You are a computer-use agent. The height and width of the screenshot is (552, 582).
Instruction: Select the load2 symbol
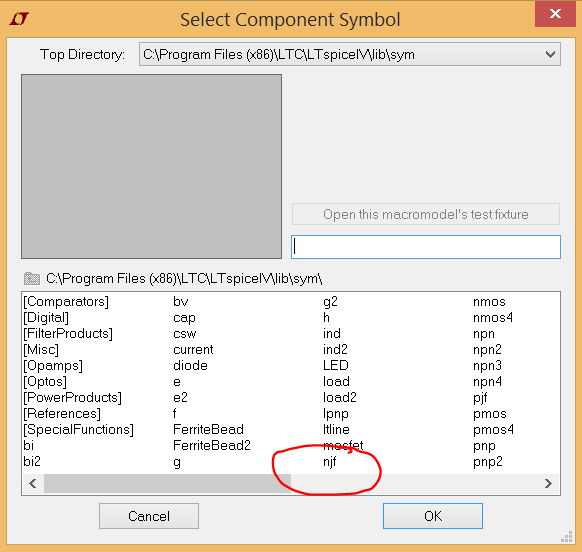340,398
